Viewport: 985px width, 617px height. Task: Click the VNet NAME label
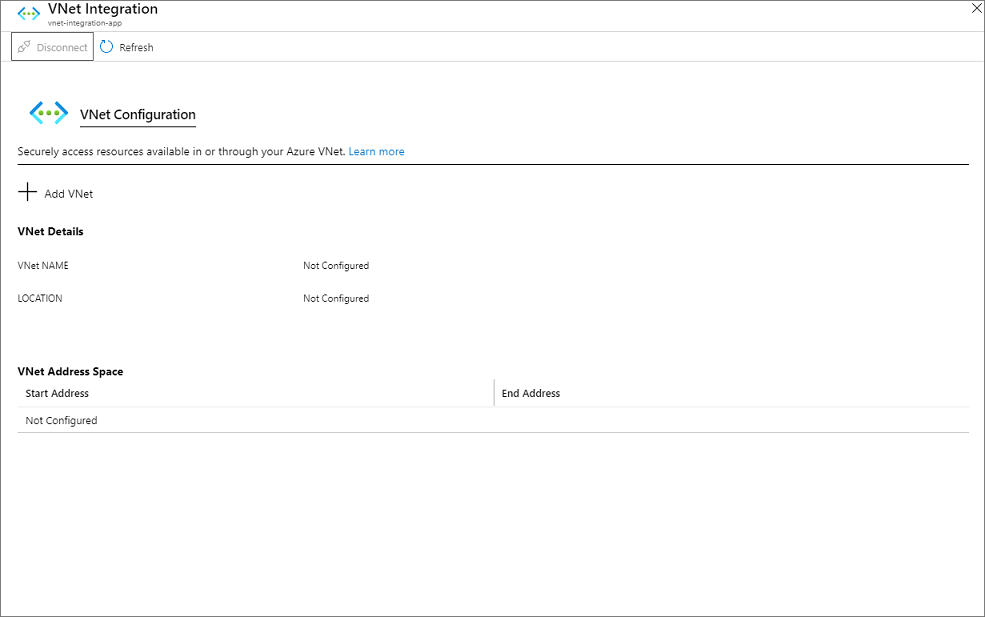(43, 266)
